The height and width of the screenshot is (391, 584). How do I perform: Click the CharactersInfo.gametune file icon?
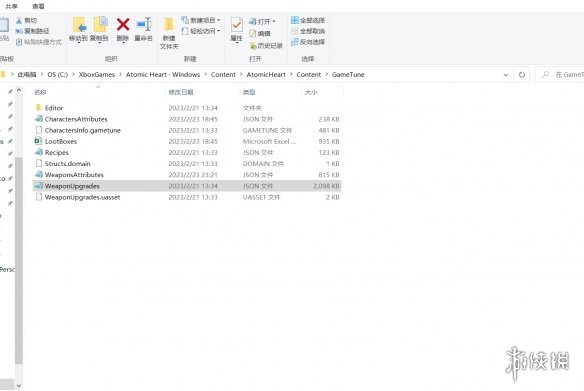pyautogui.click(x=38, y=130)
